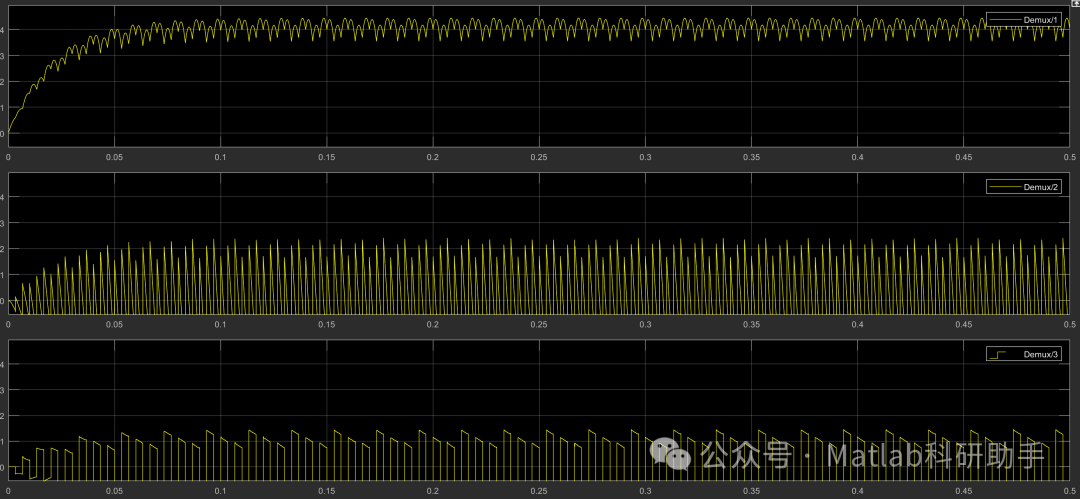
Task: Select the 0.5 time tick under the Demux/2 plot
Action: tap(1070, 324)
